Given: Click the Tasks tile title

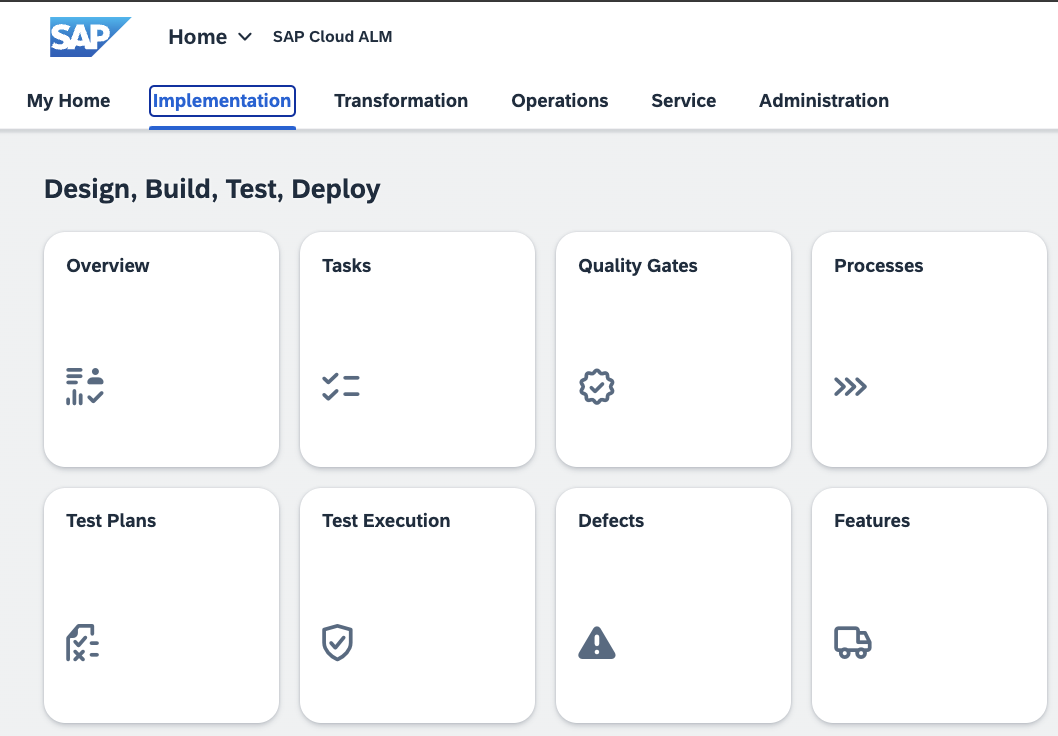Looking at the screenshot, I should pyautogui.click(x=346, y=266).
